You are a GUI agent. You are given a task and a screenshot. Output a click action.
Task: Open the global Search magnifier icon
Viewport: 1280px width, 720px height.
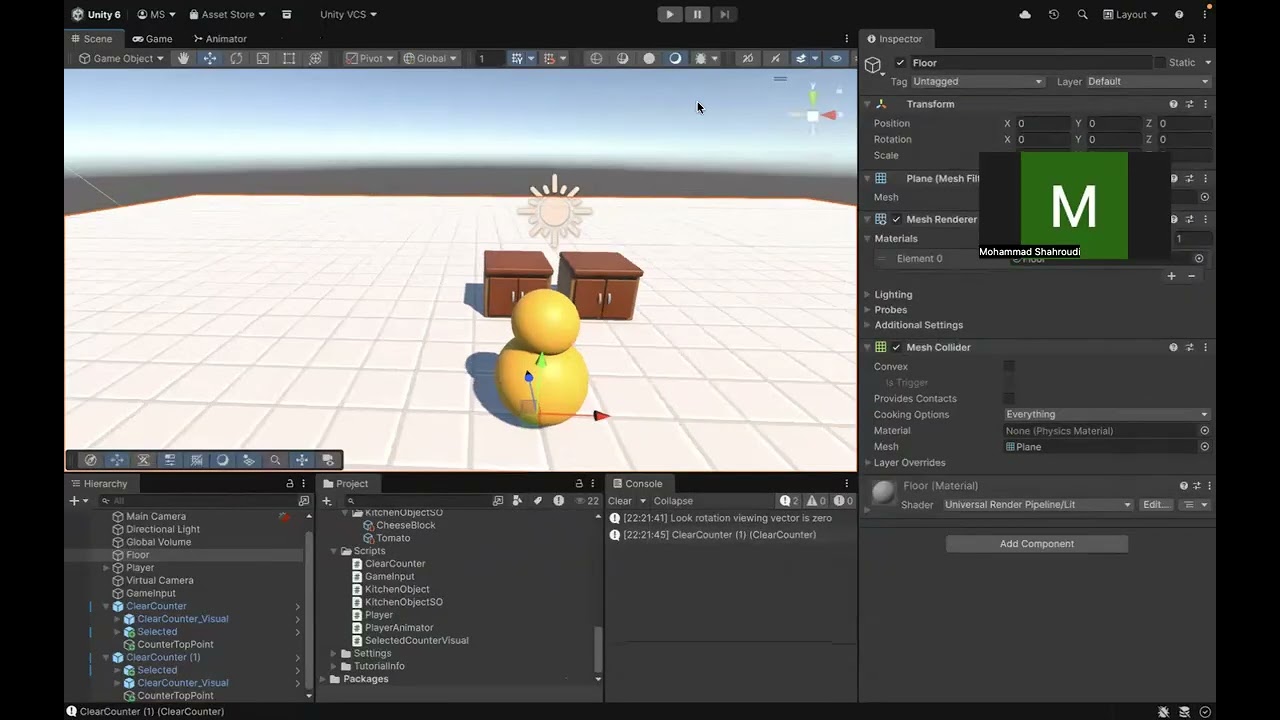point(1082,14)
